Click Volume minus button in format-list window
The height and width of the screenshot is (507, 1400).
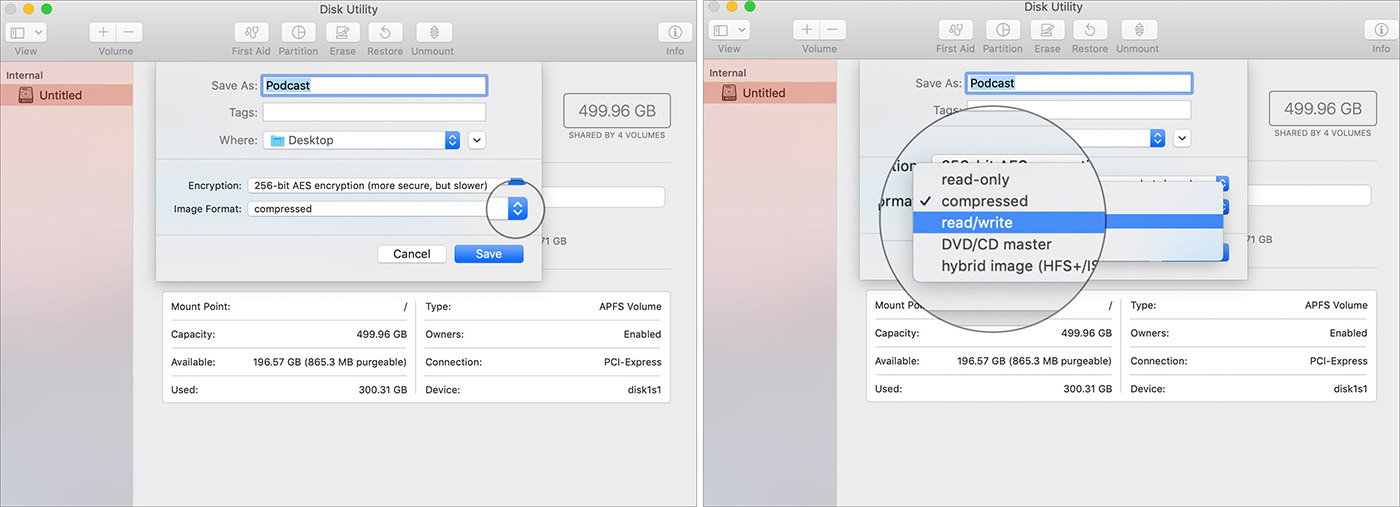pos(834,30)
